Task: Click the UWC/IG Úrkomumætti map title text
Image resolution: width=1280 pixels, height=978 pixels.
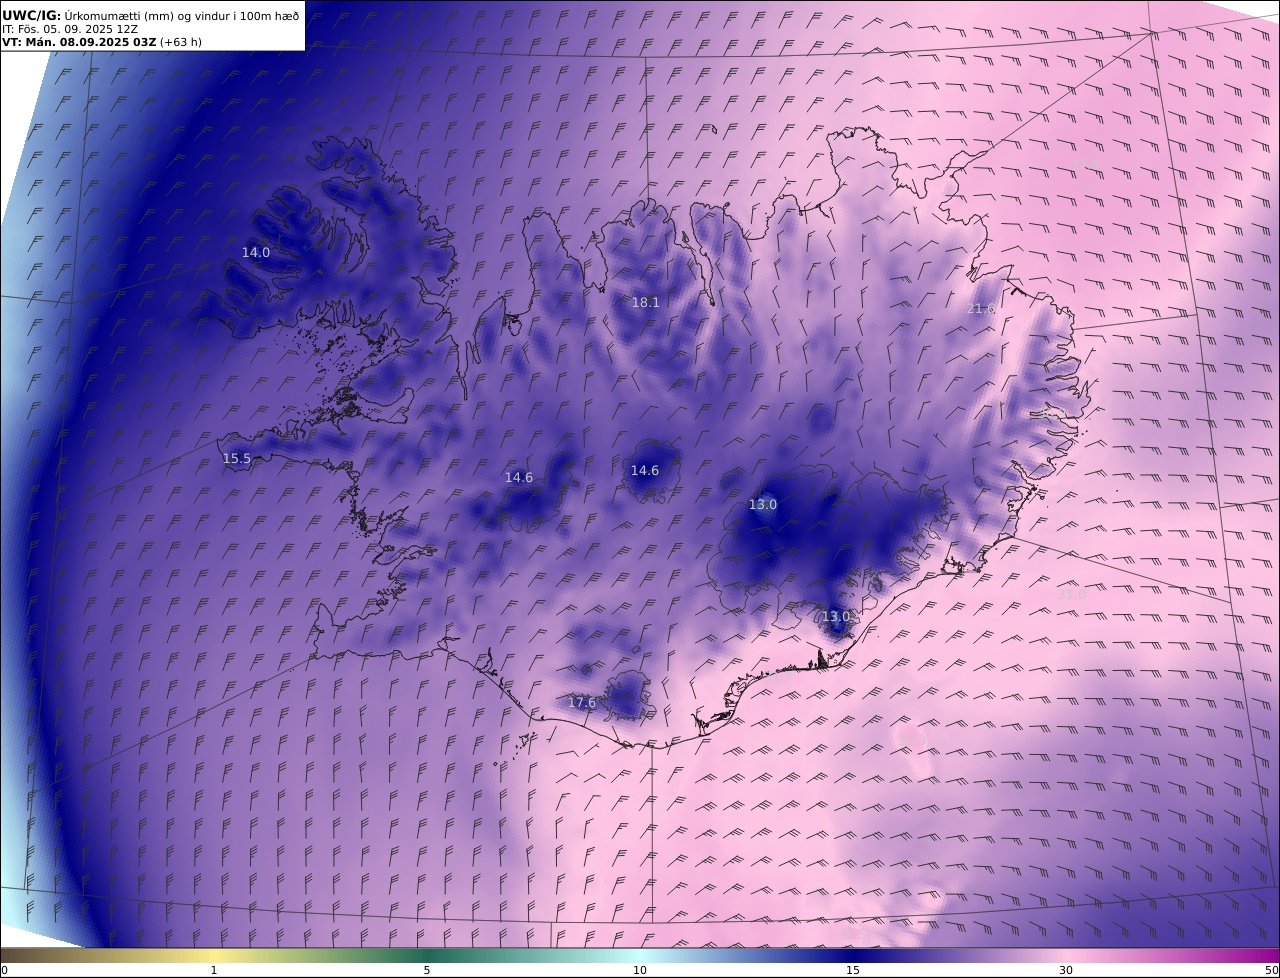Action: (x=150, y=15)
